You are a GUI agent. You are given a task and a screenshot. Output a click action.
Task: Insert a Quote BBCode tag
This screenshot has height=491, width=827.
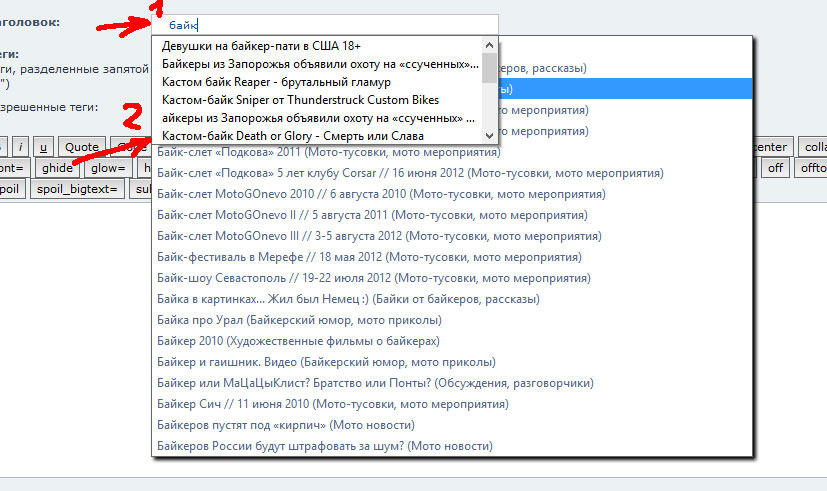click(x=82, y=147)
